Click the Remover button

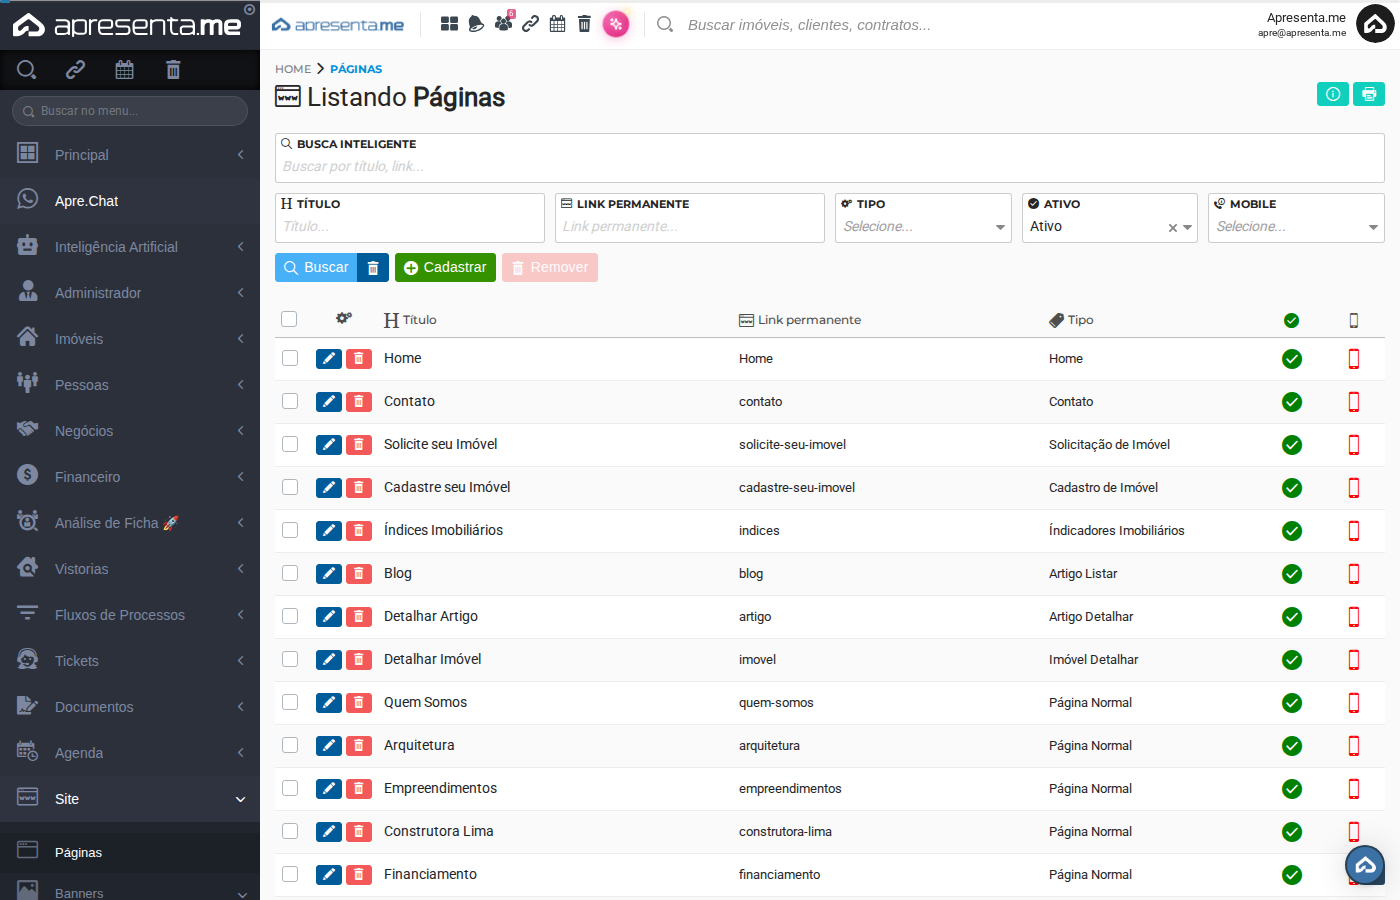coord(550,268)
